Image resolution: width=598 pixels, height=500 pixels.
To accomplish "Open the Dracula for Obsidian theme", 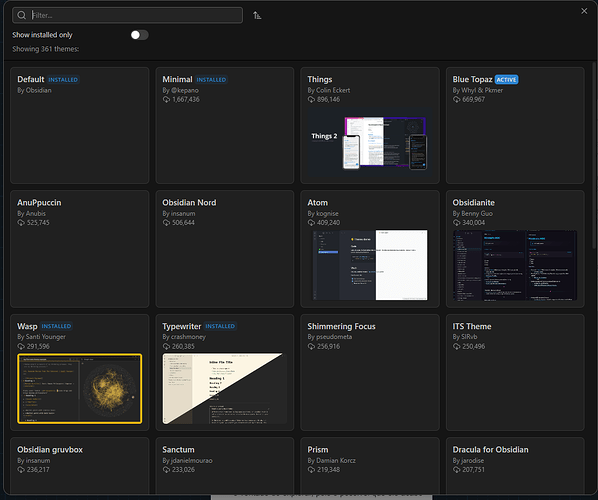I will 515,465.
